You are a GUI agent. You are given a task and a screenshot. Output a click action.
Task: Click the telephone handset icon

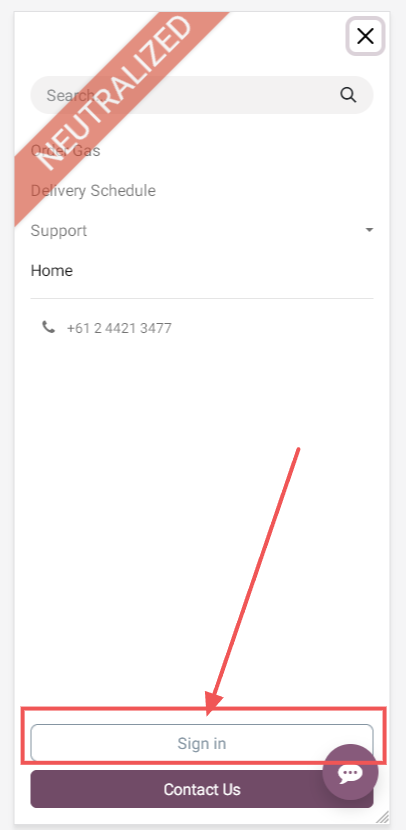tap(48, 327)
